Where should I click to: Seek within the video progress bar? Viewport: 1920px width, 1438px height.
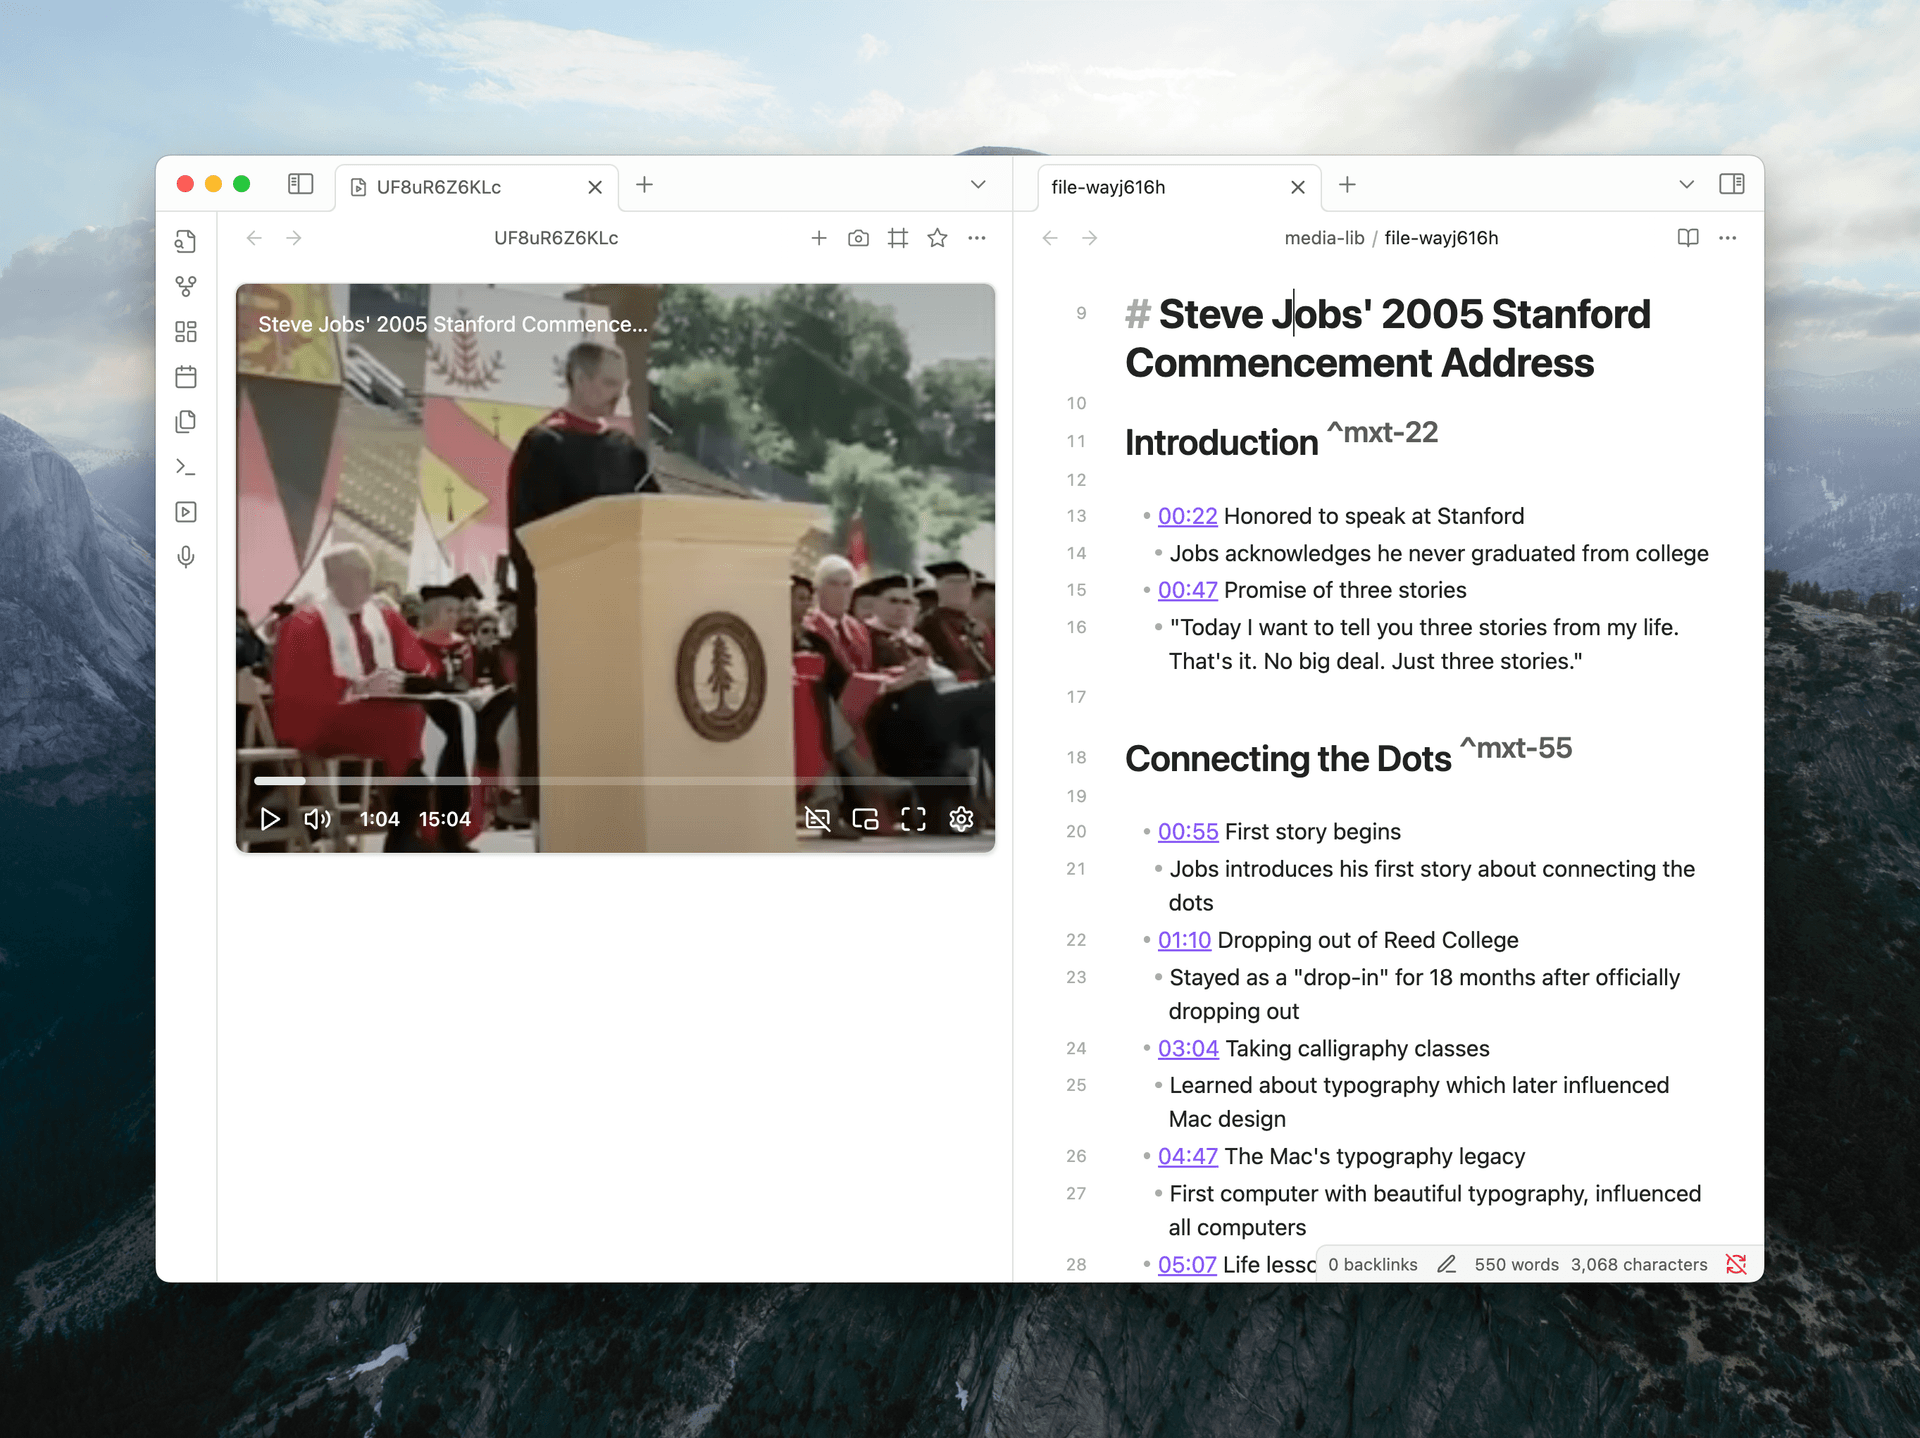coord(616,781)
